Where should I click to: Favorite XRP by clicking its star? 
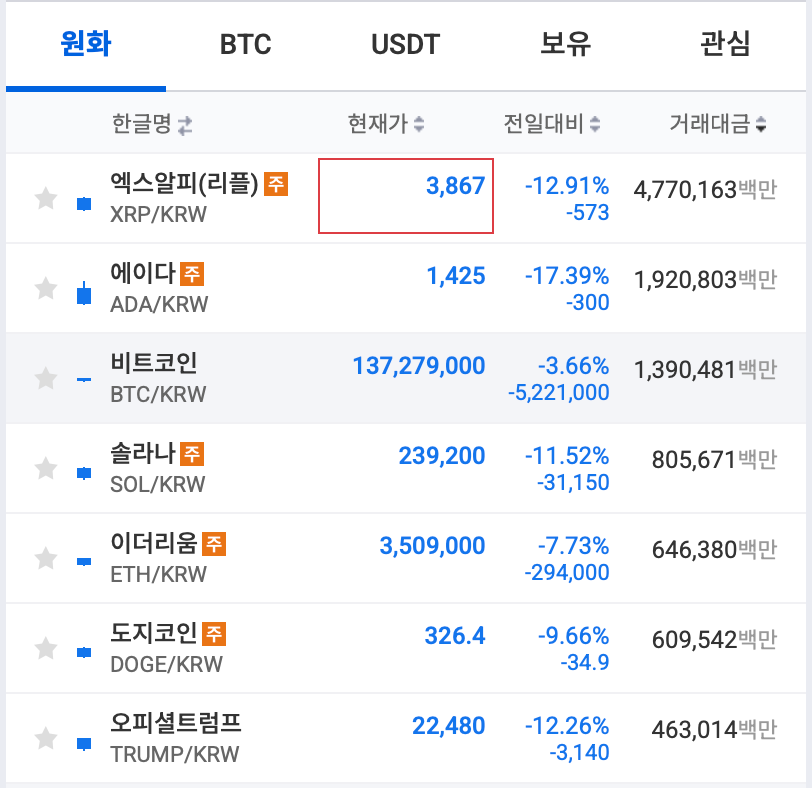click(44, 197)
